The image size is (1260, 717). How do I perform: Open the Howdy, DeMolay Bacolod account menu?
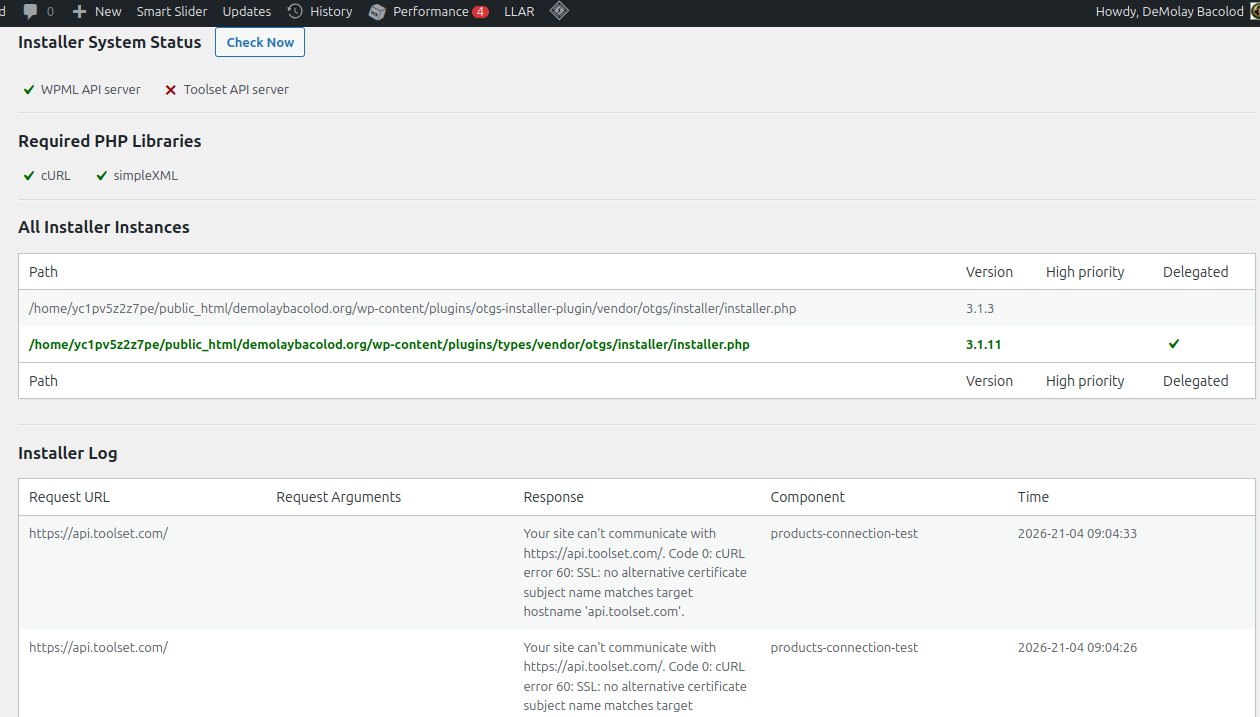pos(1169,12)
